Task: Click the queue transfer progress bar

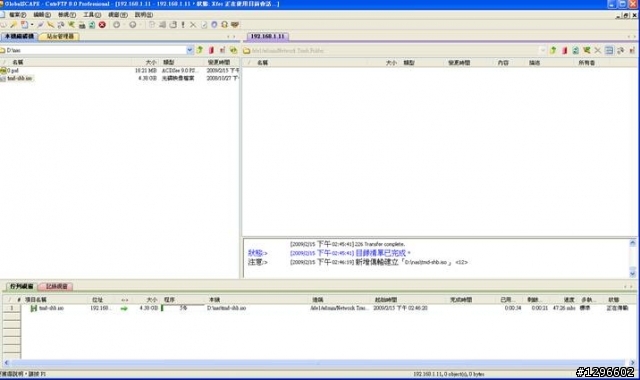Action: point(183,309)
